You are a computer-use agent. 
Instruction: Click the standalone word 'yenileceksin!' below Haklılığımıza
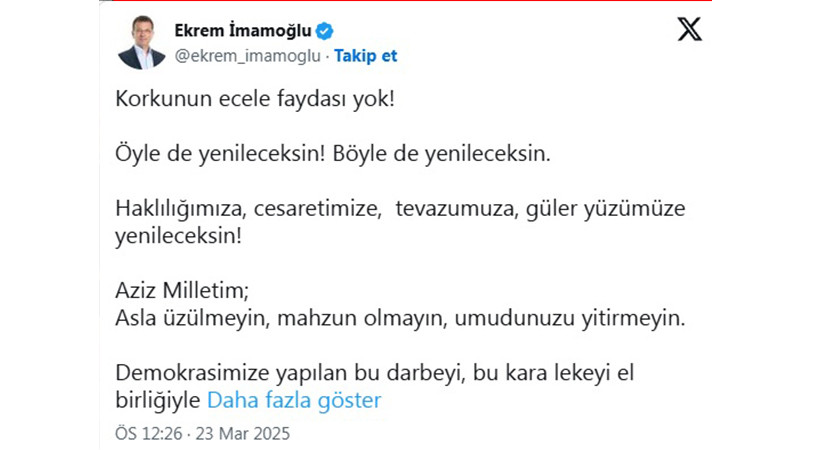coord(178,236)
